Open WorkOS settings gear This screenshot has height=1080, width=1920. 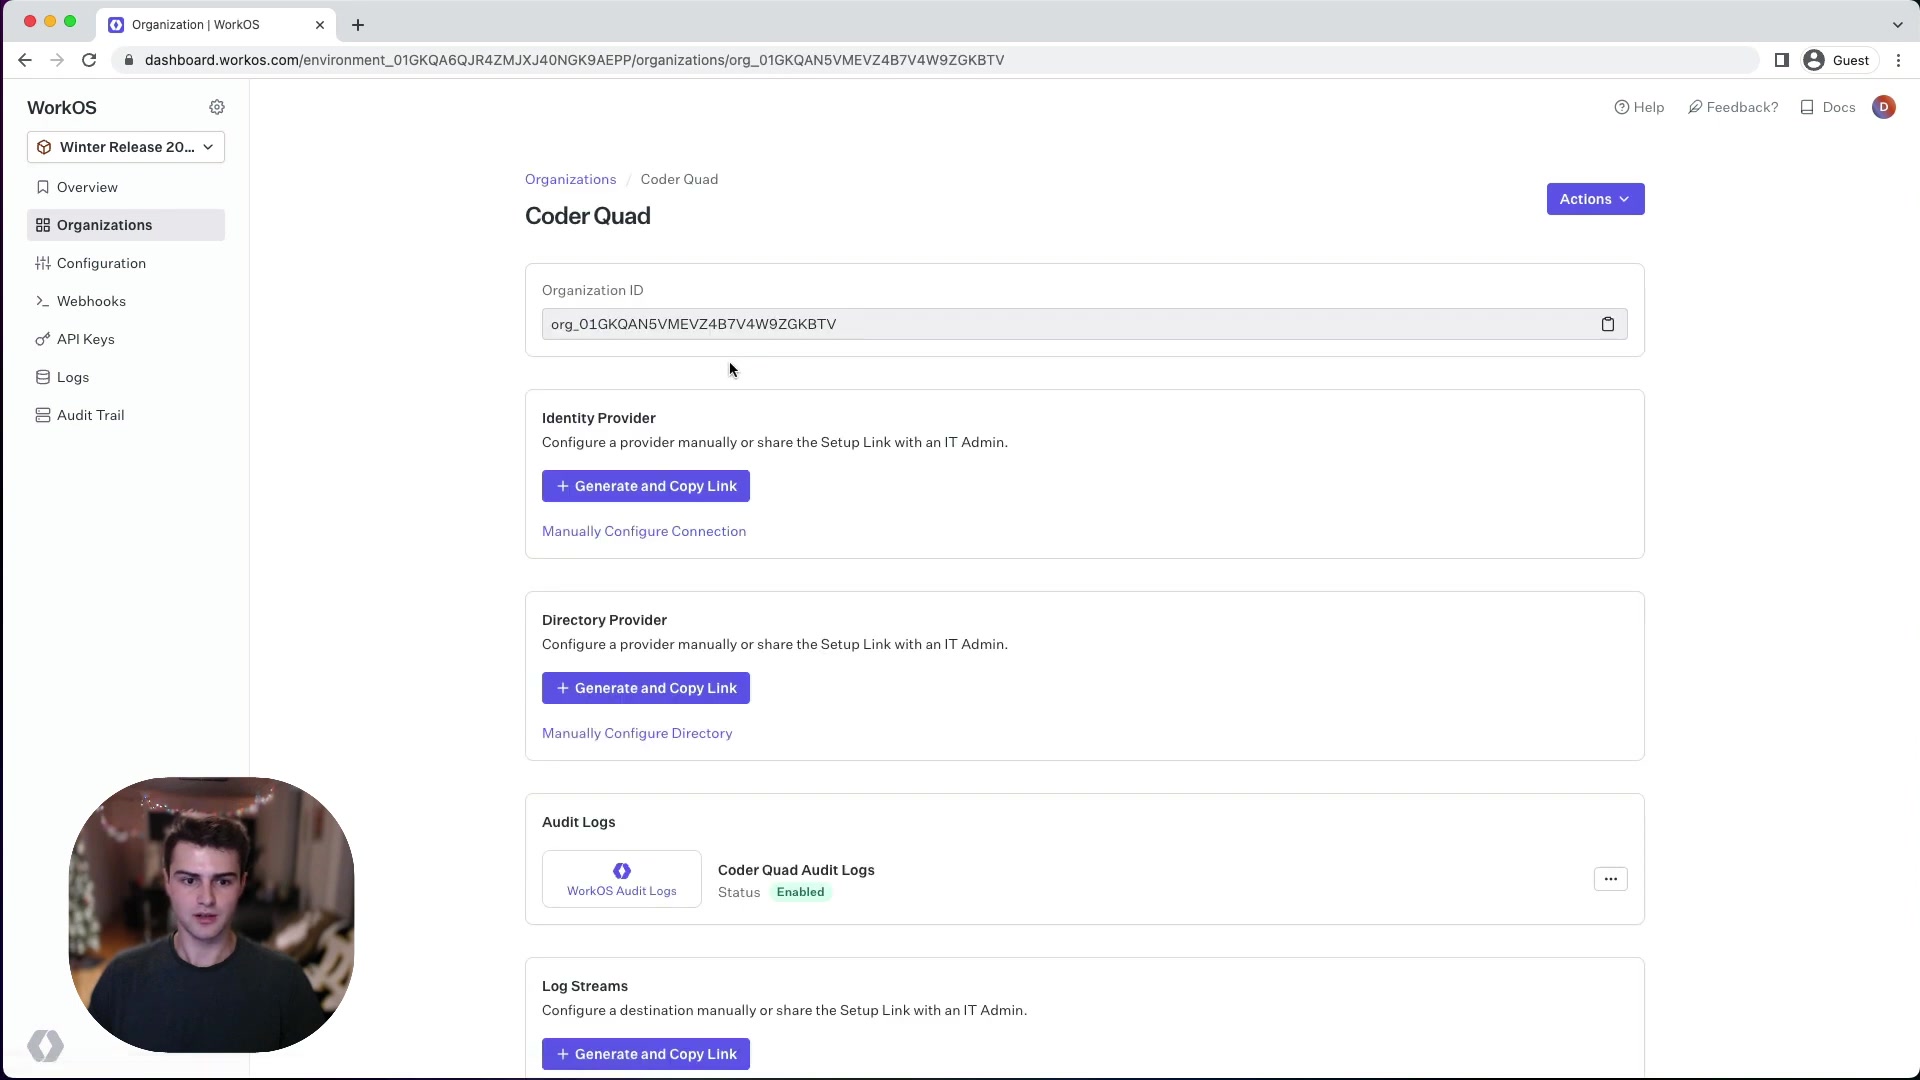point(217,107)
